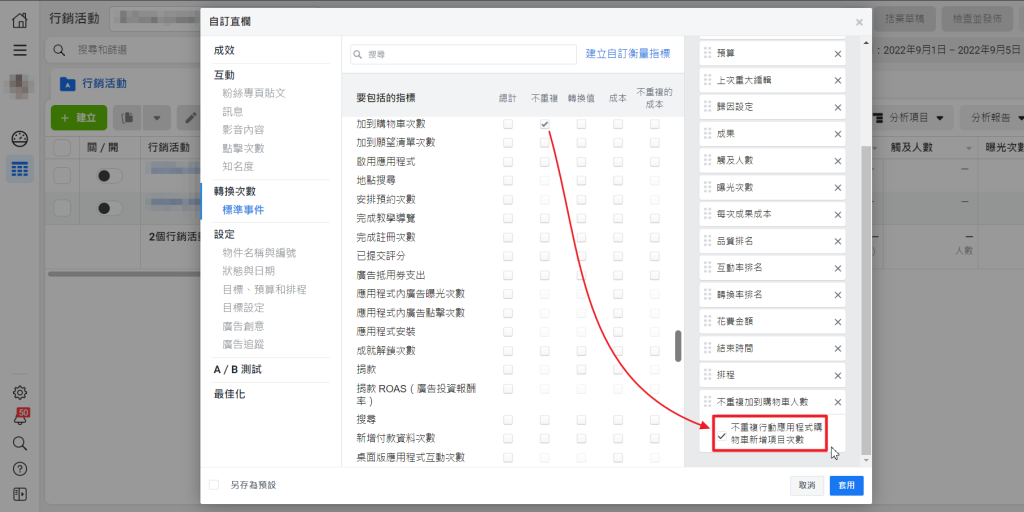Select 物件名稱與編號 under 設定

pyautogui.click(x=259, y=253)
